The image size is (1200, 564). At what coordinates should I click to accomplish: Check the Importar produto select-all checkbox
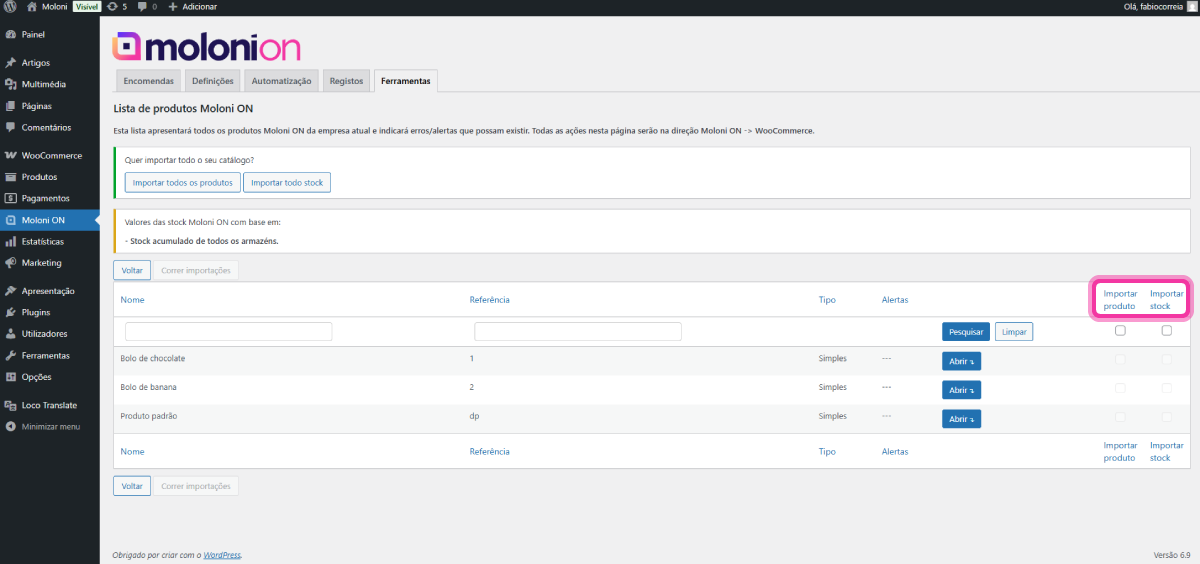[1120, 331]
